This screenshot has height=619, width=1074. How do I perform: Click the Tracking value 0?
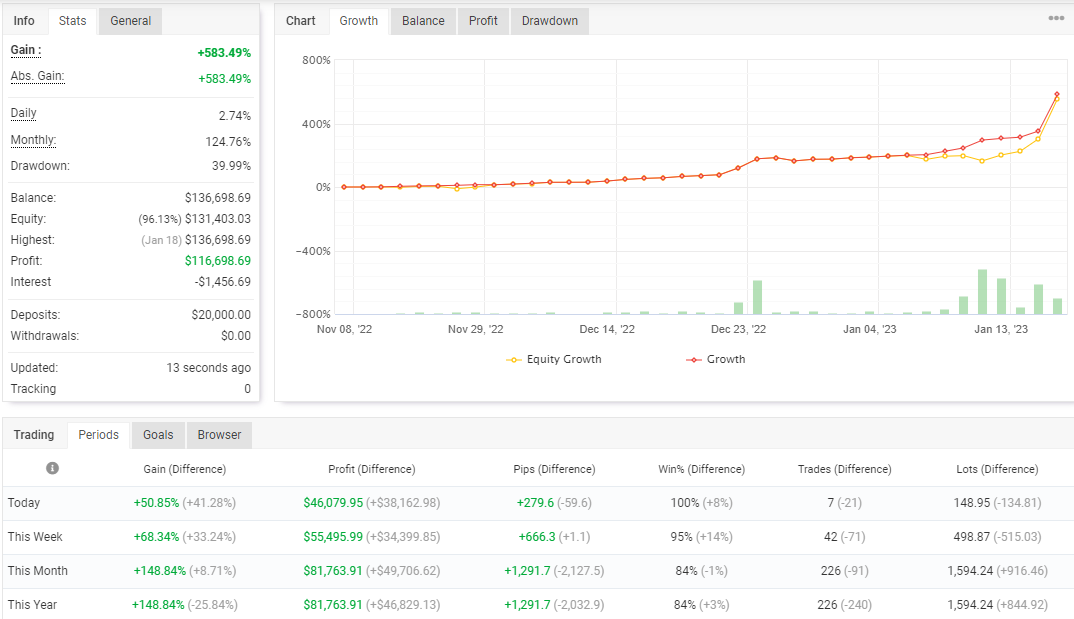(247, 389)
